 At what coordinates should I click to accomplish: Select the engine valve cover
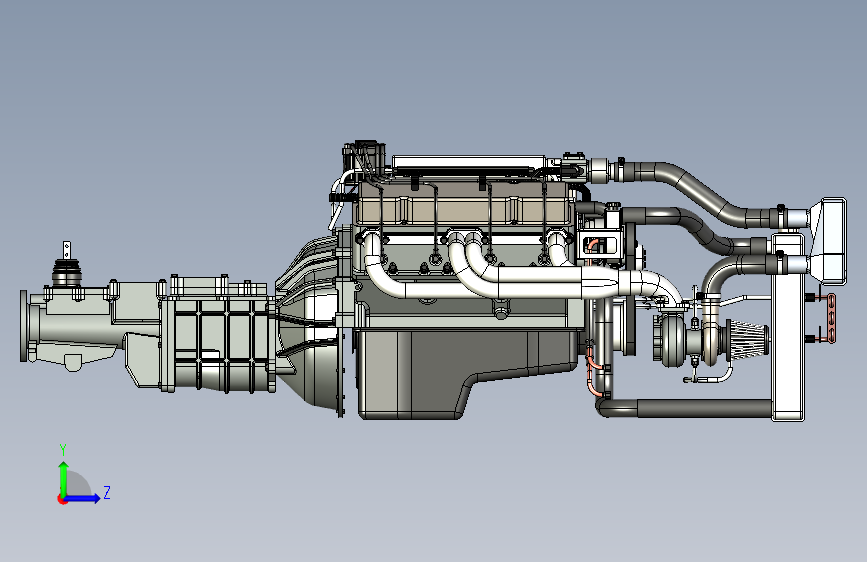click(464, 202)
